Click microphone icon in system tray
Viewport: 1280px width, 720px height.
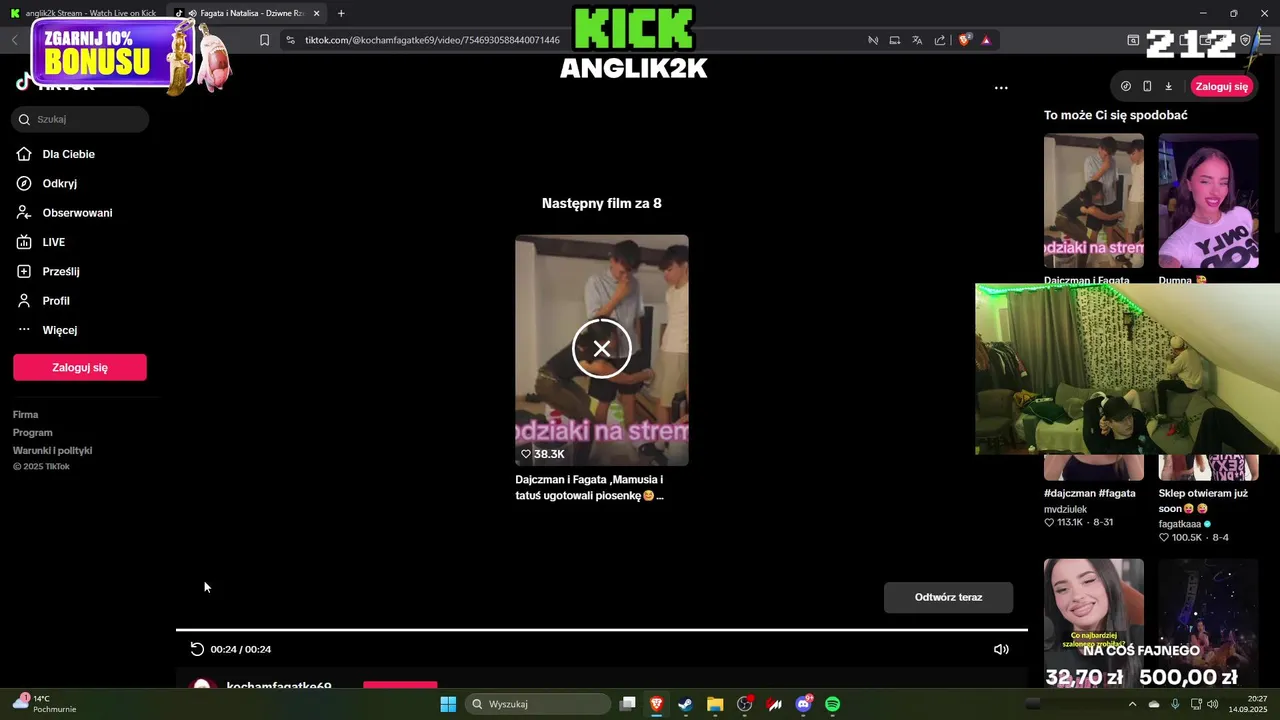[1175, 704]
